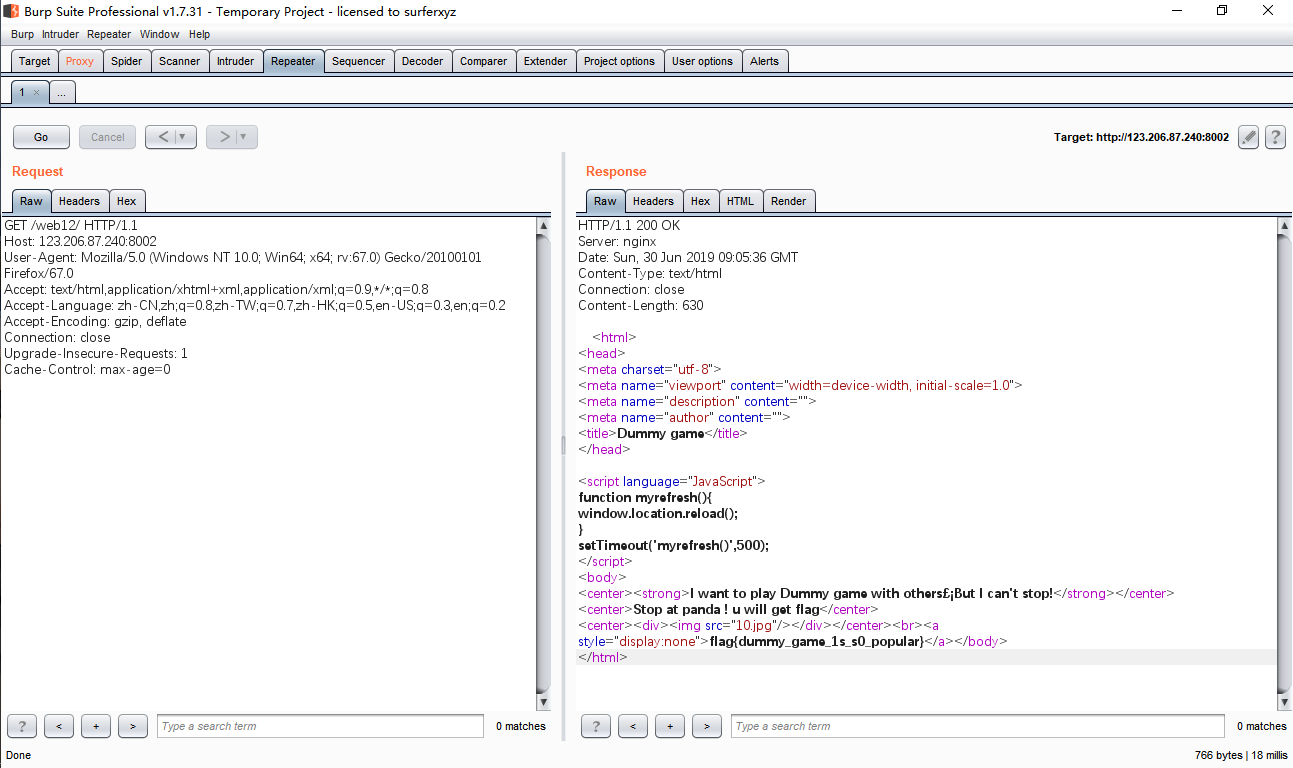Select Response Render view tab
The width and height of the screenshot is (1293, 768).
point(789,201)
